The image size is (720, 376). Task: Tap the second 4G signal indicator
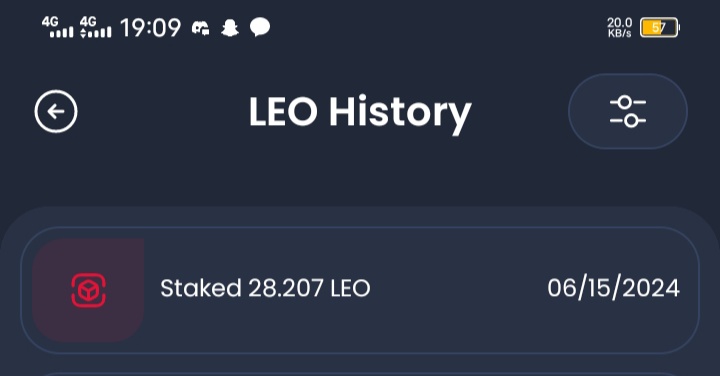pyautogui.click(x=96, y=27)
